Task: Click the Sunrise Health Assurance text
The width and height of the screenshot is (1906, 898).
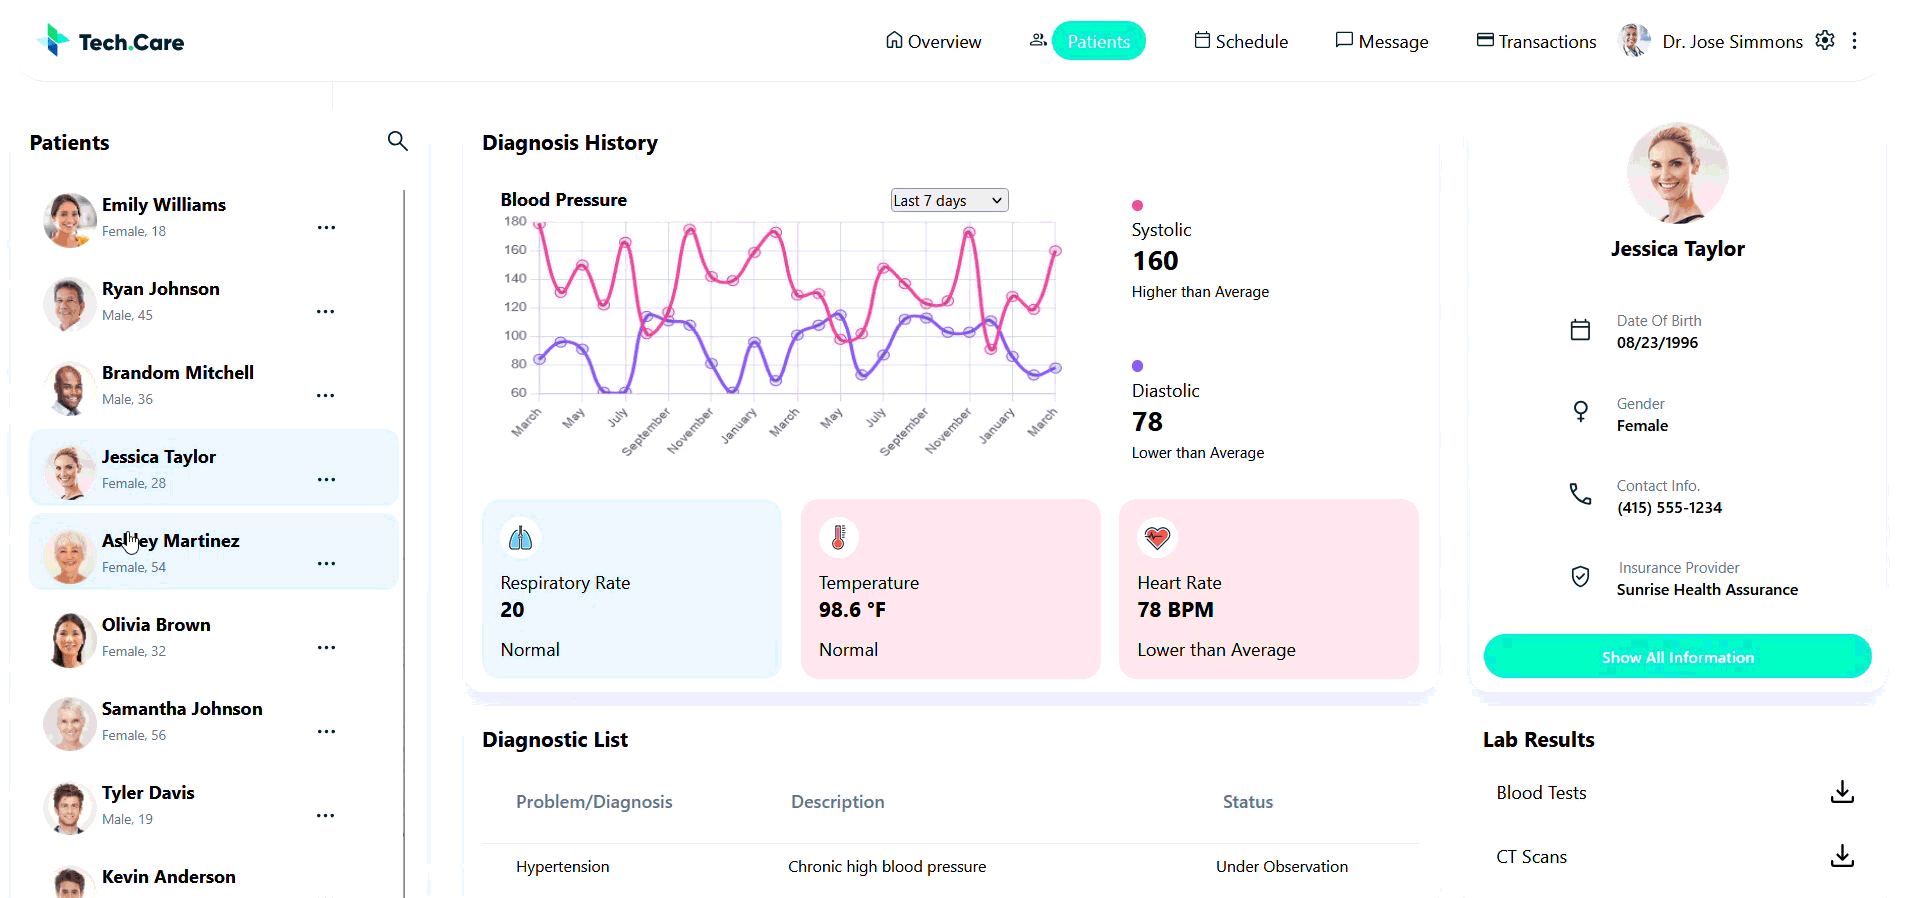Action: (x=1707, y=590)
